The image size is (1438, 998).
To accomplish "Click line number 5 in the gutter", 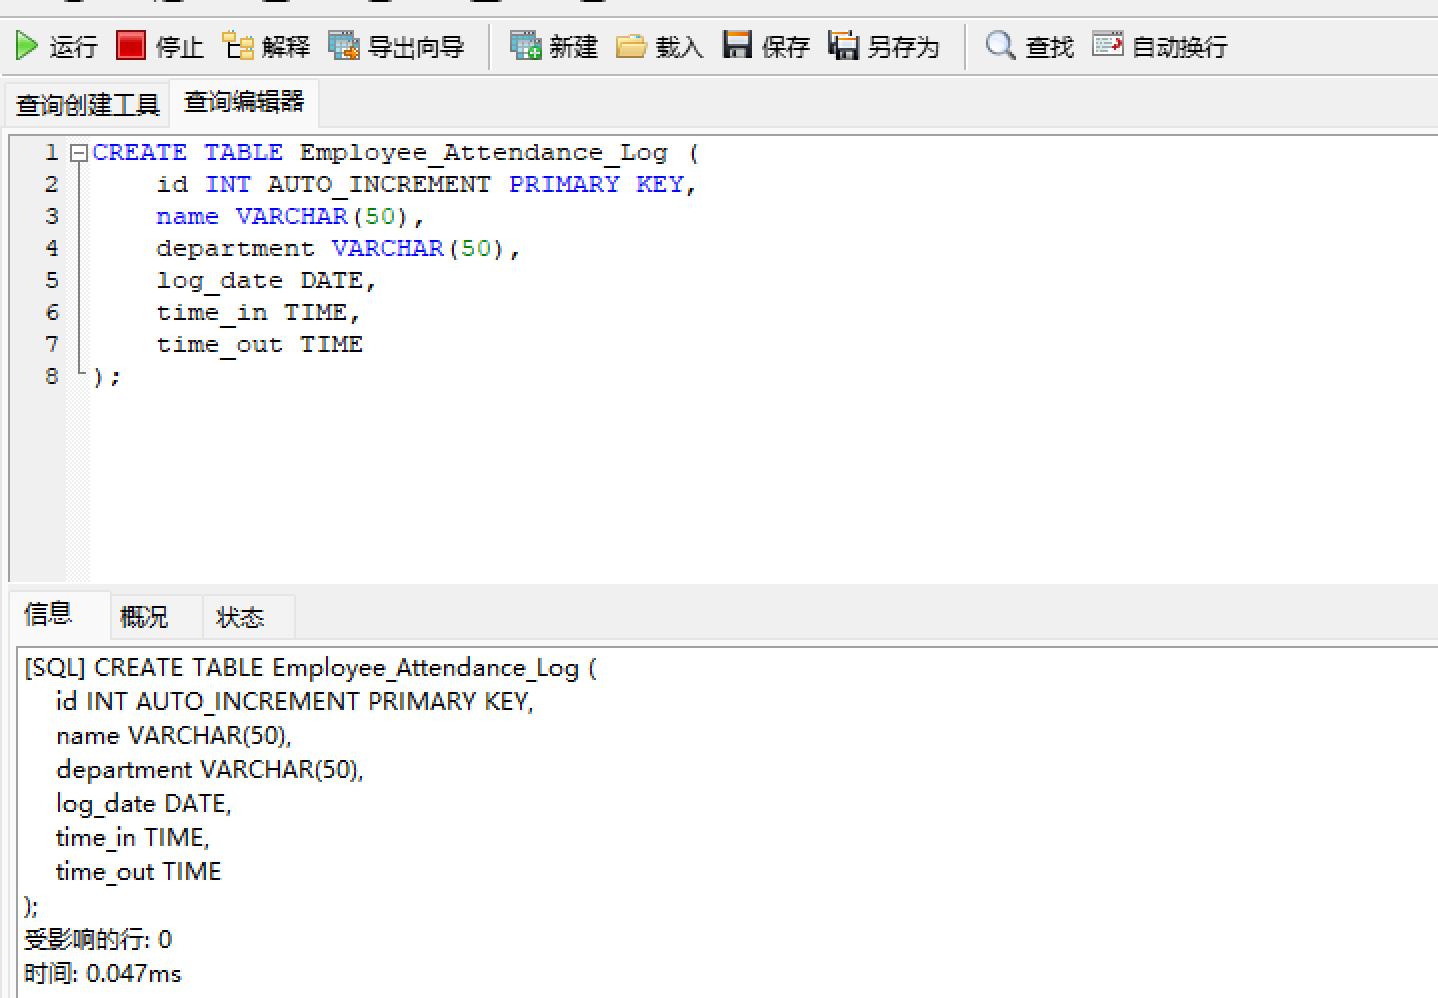I will click(51, 280).
